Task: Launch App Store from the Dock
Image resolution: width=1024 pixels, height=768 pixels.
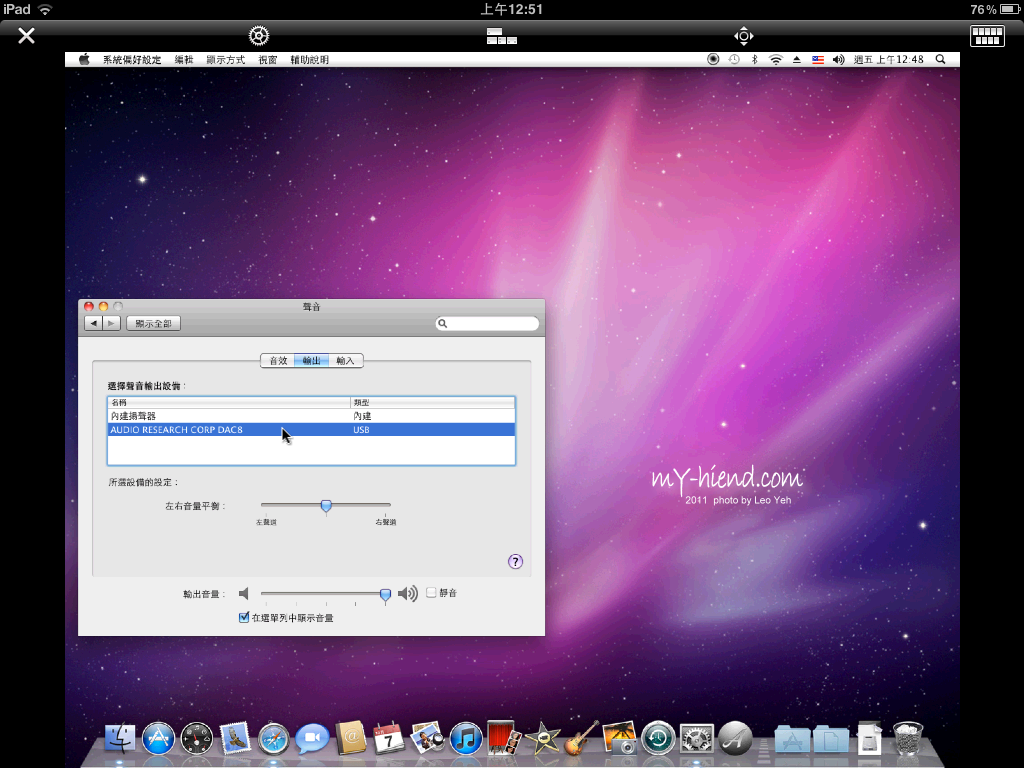Action: click(x=159, y=739)
